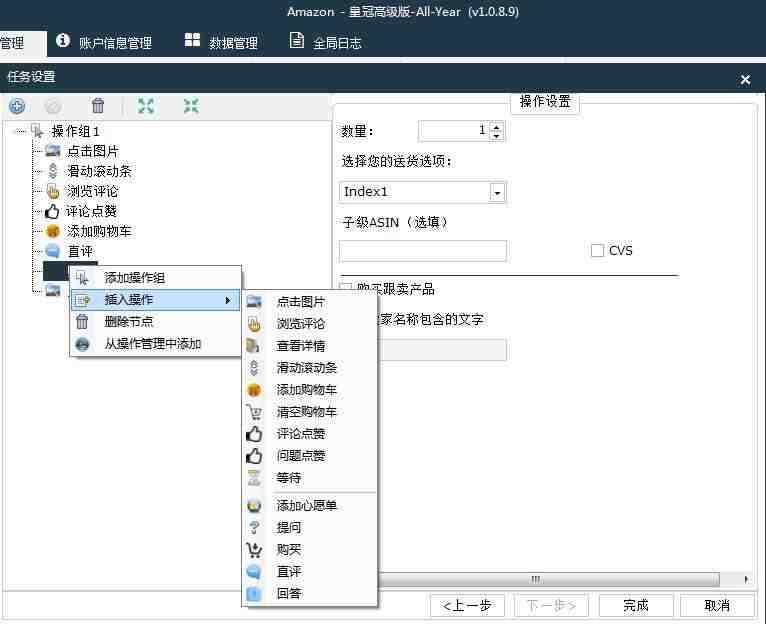Select 添加购物车 in the insert submenu
Screen dimensions: 766x624
tap(310, 389)
